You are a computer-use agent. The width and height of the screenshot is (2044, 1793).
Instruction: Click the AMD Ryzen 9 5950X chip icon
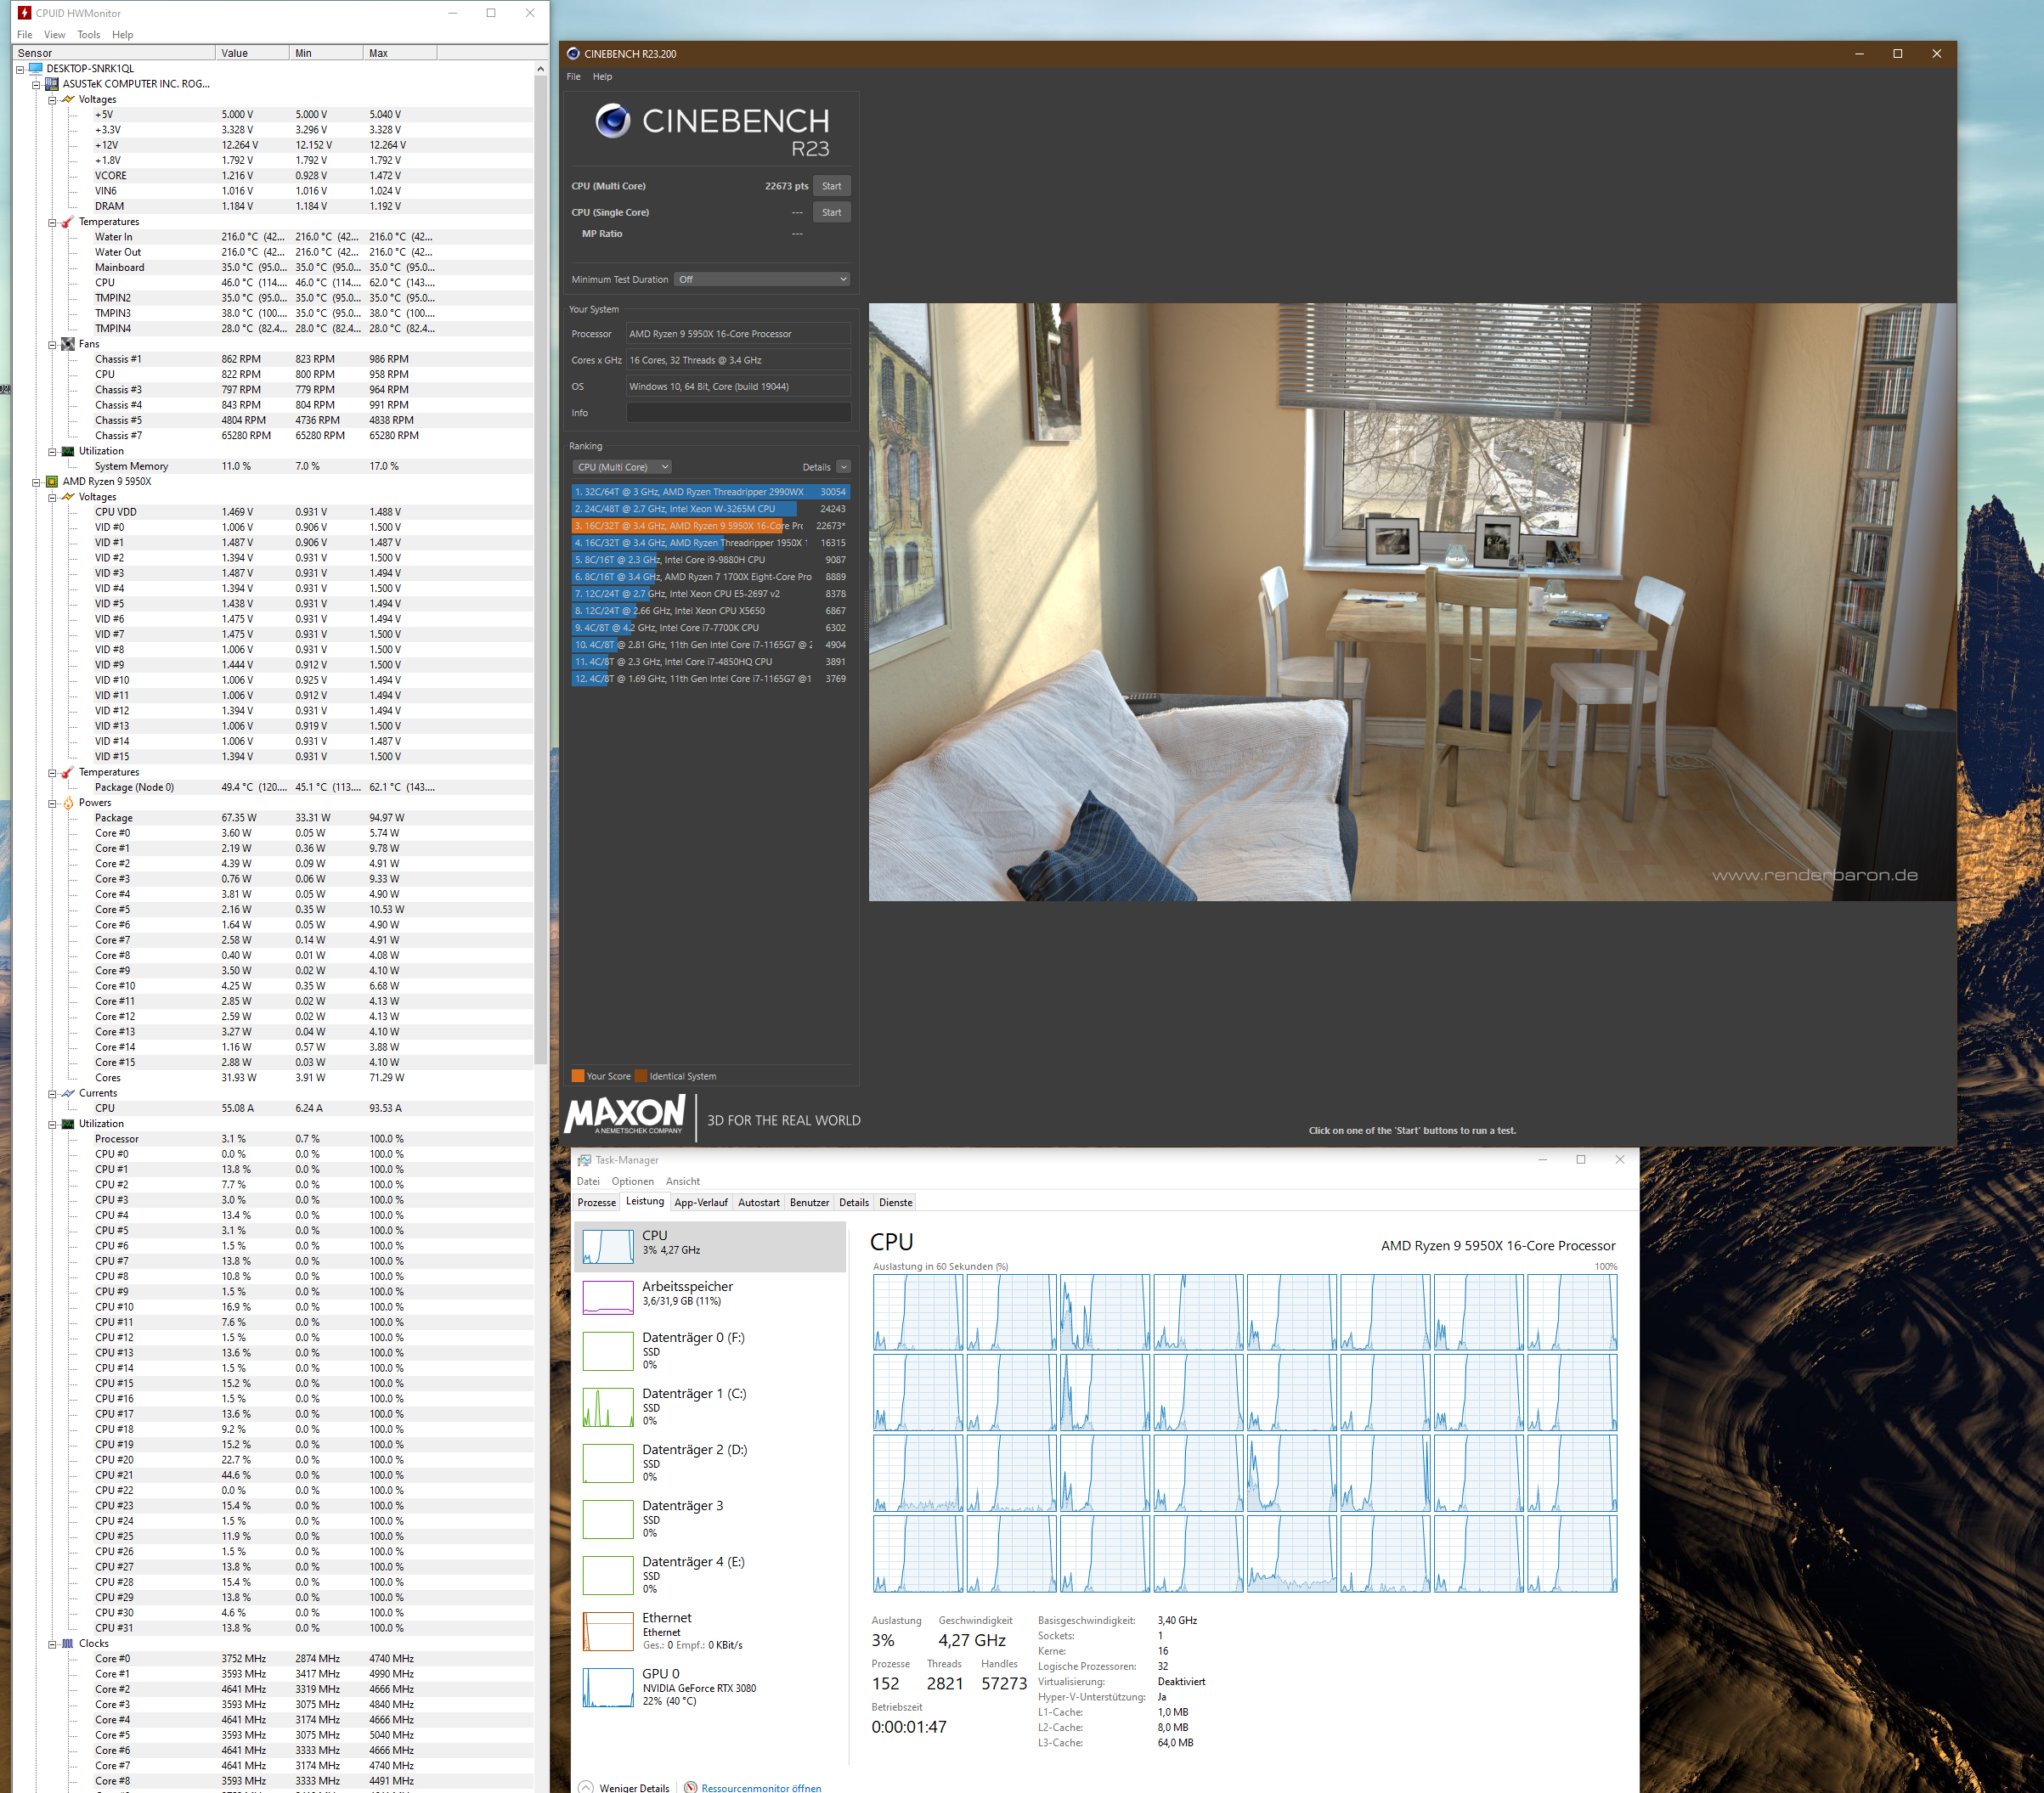(x=52, y=482)
